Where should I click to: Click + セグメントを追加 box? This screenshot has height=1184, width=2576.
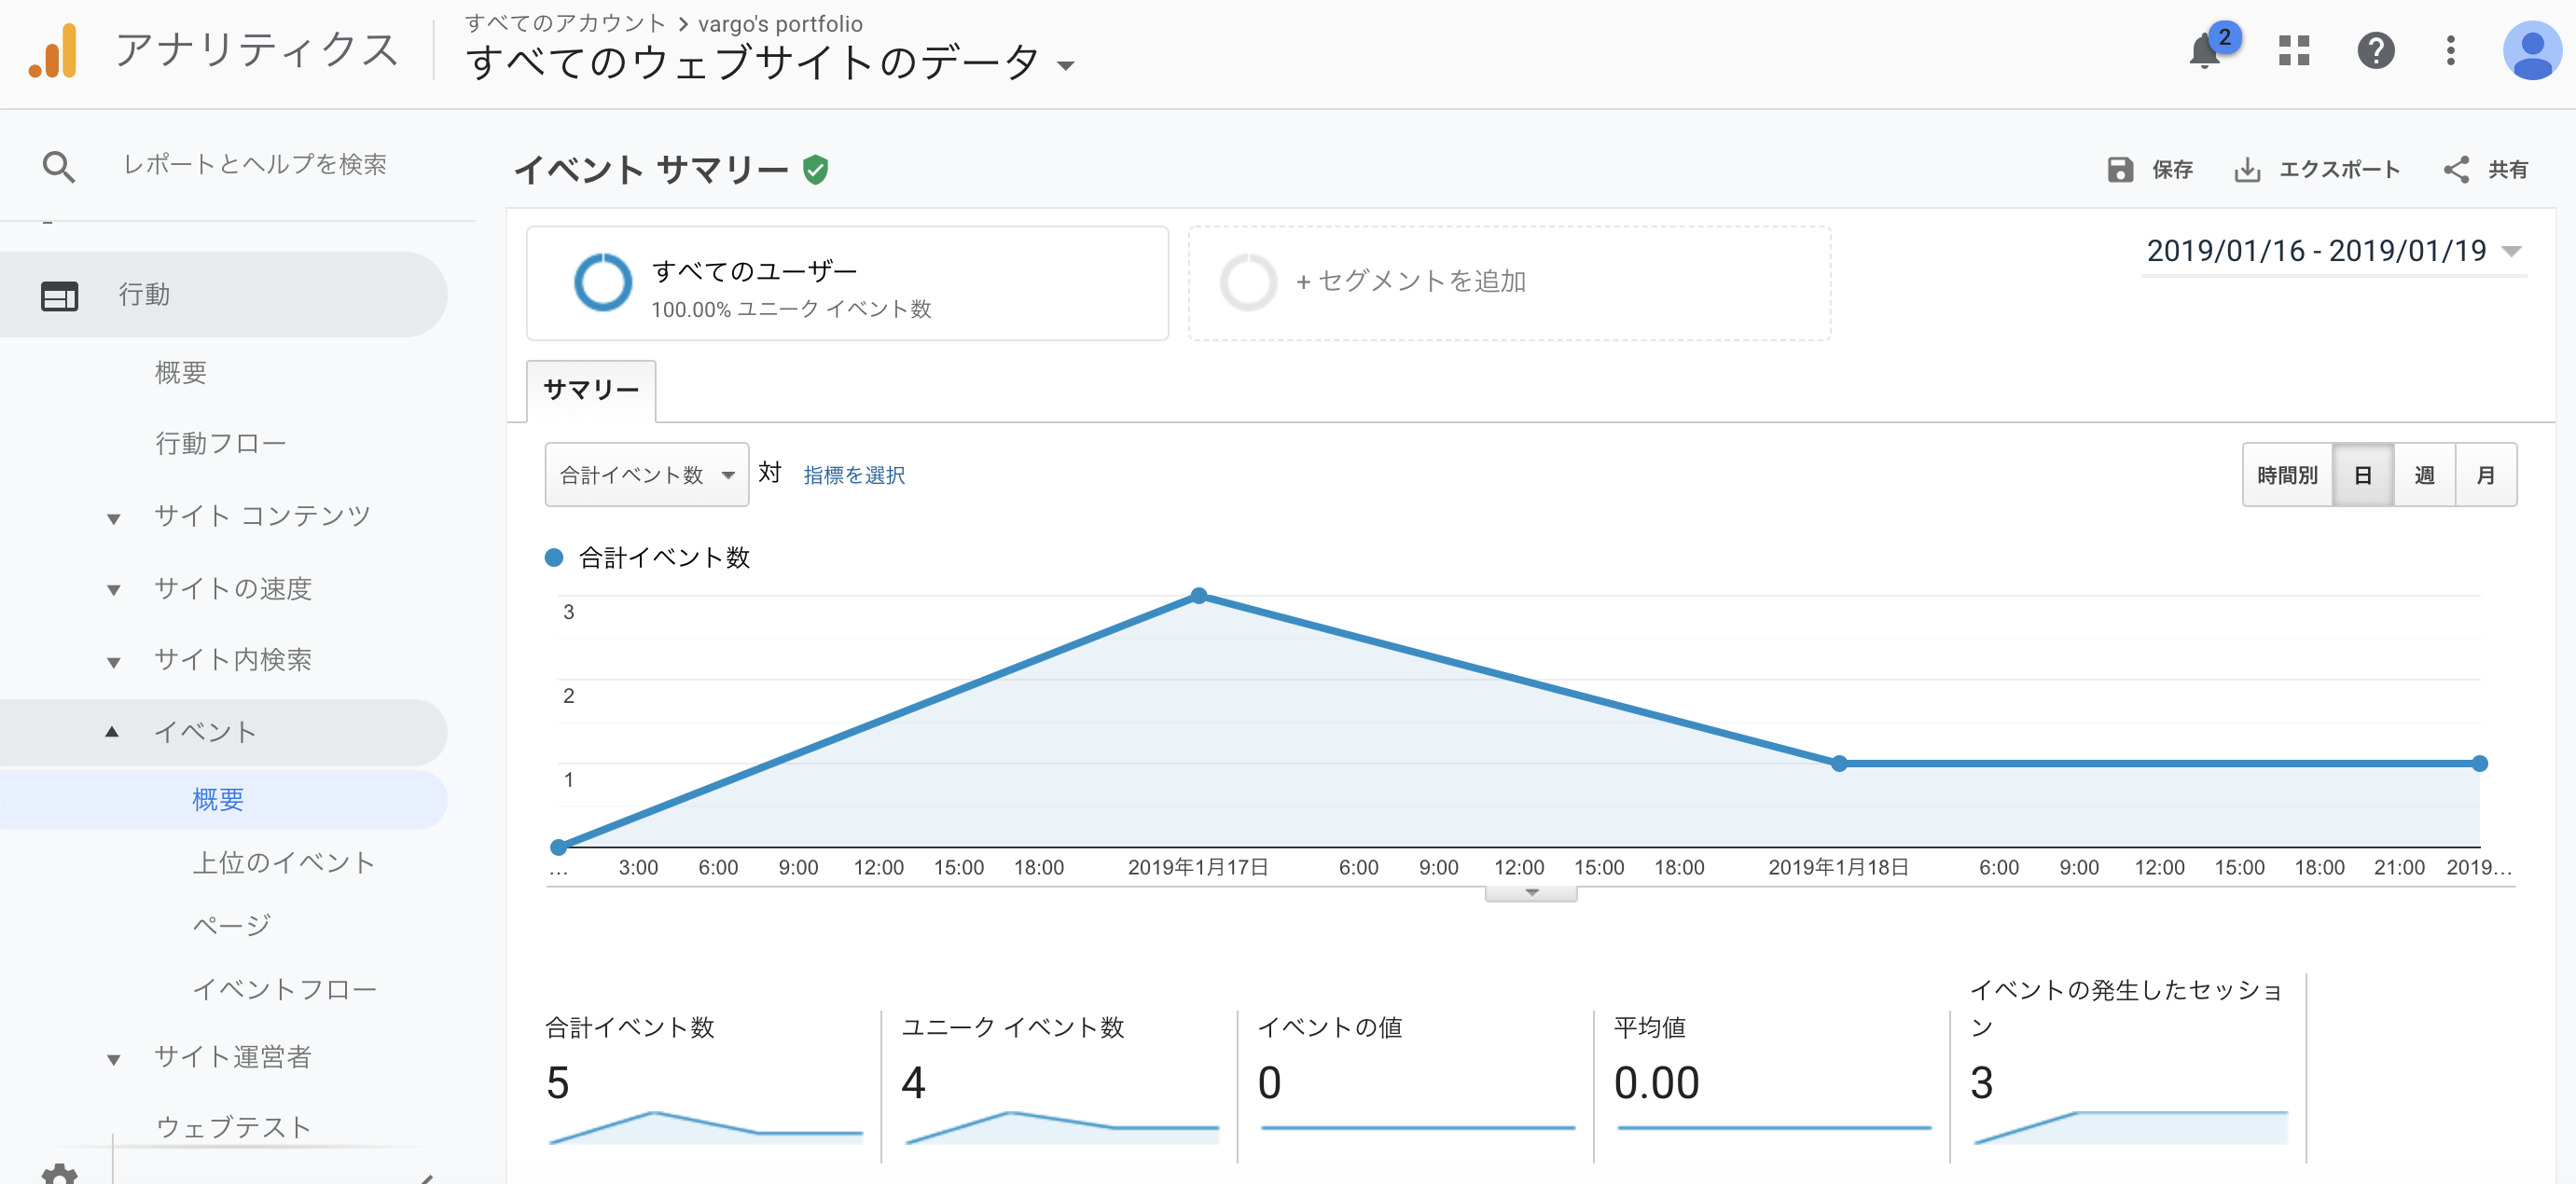click(x=1509, y=283)
